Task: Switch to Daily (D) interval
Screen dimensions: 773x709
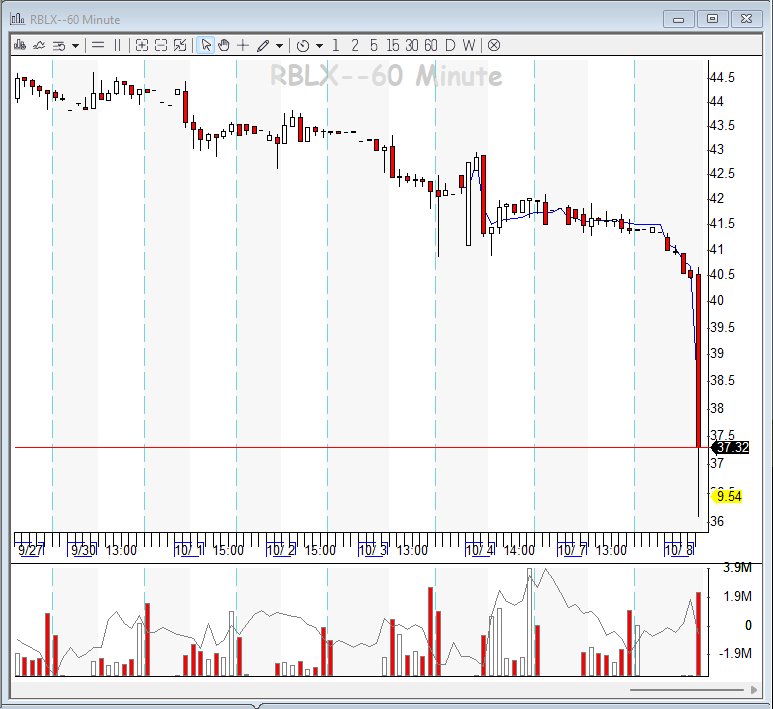Action: (450, 45)
